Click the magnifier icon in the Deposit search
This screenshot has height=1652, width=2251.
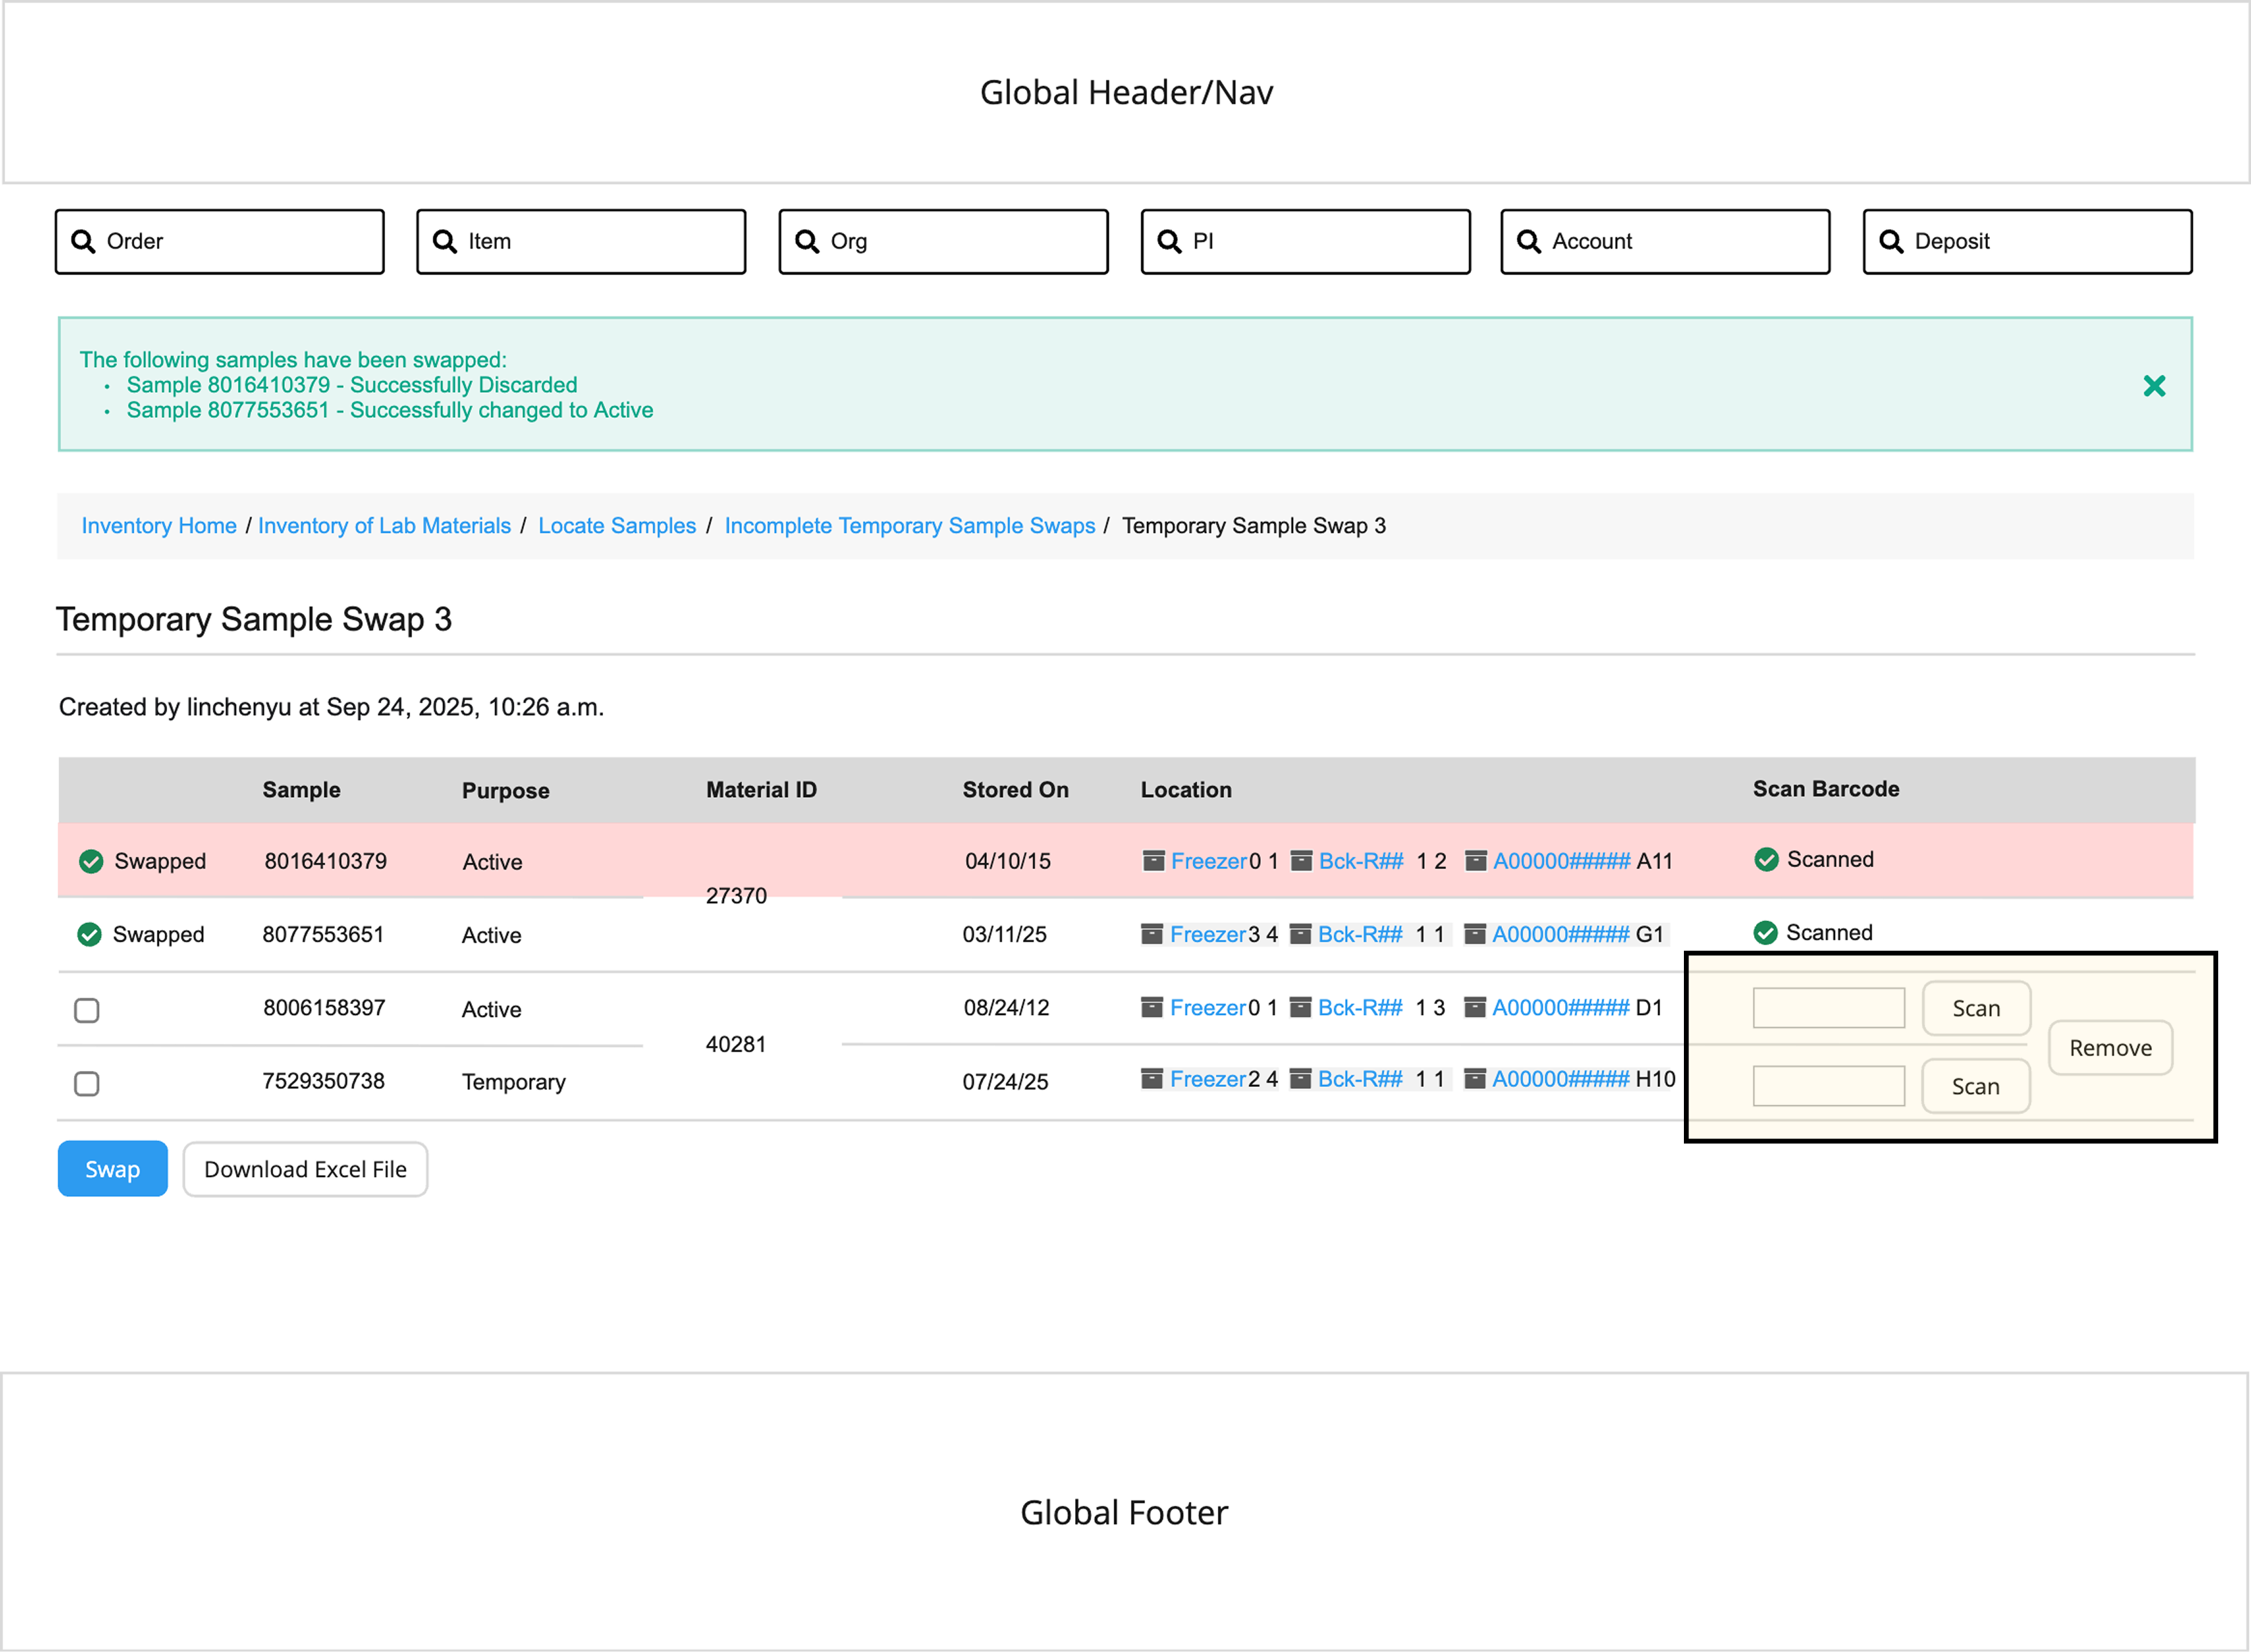click(x=1890, y=241)
